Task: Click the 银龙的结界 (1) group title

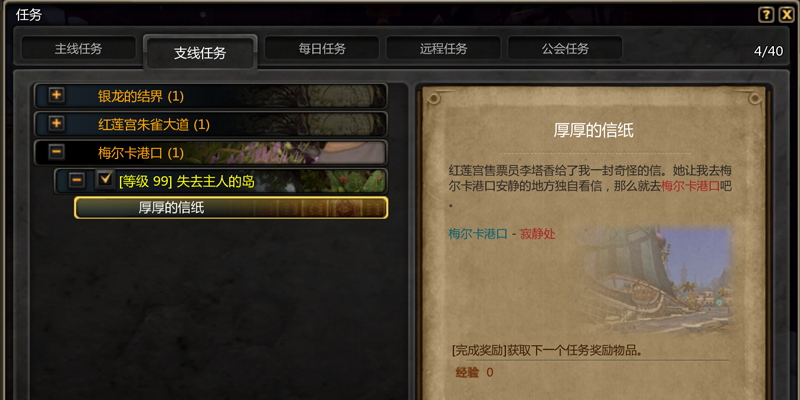Action: pyautogui.click(x=141, y=95)
